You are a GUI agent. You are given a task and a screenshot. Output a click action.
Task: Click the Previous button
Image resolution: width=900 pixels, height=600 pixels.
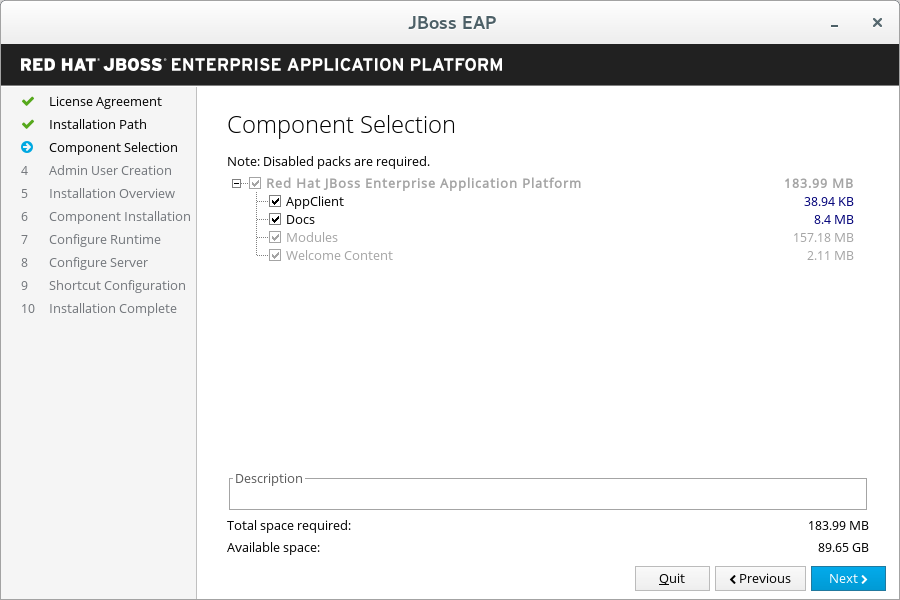(760, 578)
